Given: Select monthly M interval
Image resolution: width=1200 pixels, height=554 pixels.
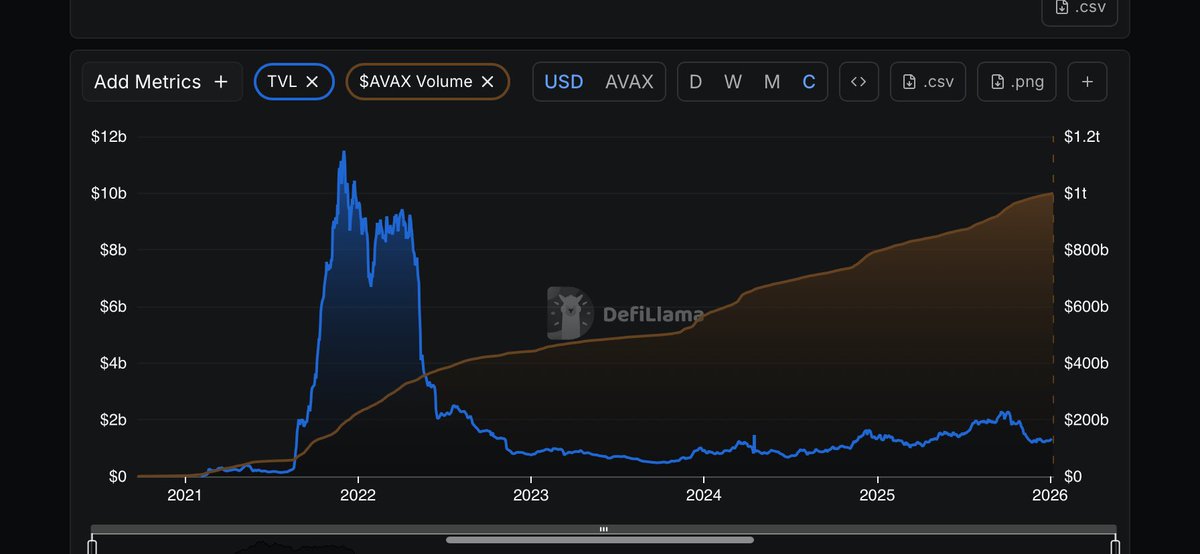Looking at the screenshot, I should (x=772, y=82).
